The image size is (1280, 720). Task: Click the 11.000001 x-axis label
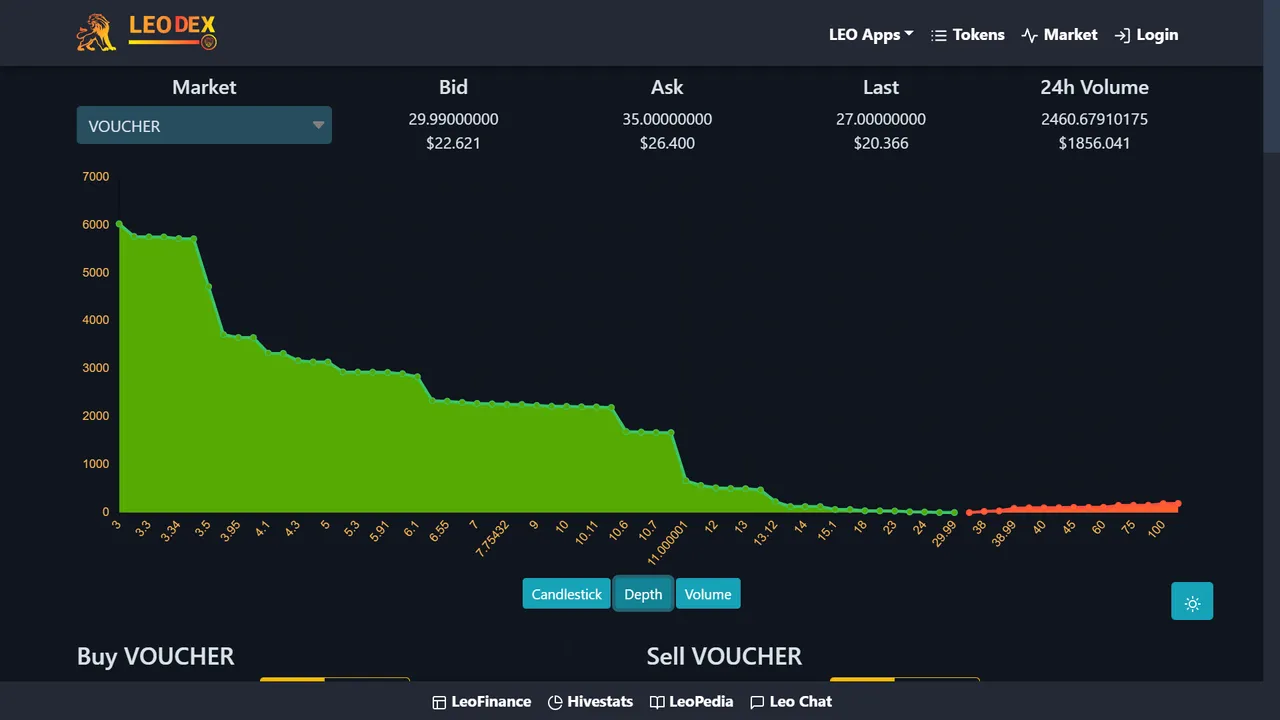[668, 541]
